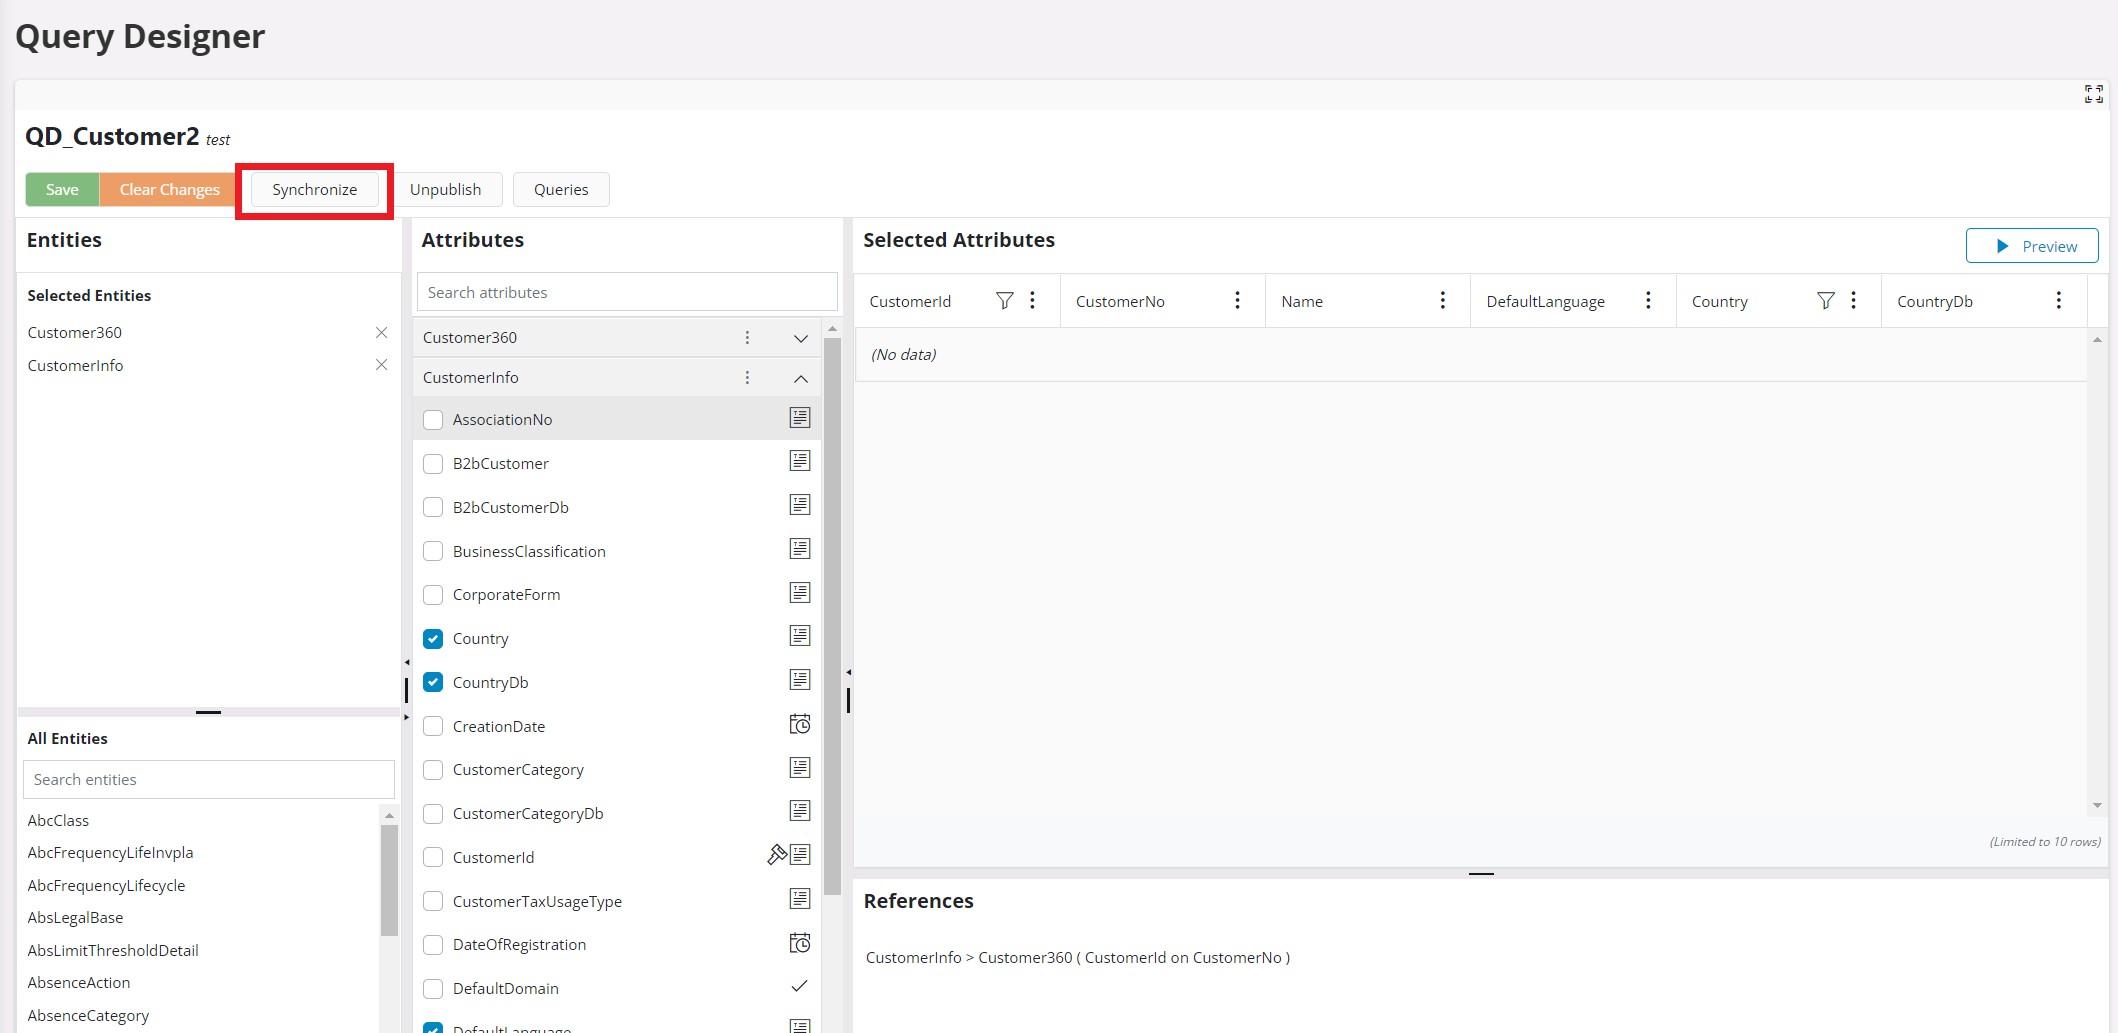Click the calendar icon beside CreationDate
This screenshot has width=2118, height=1033.
click(799, 724)
